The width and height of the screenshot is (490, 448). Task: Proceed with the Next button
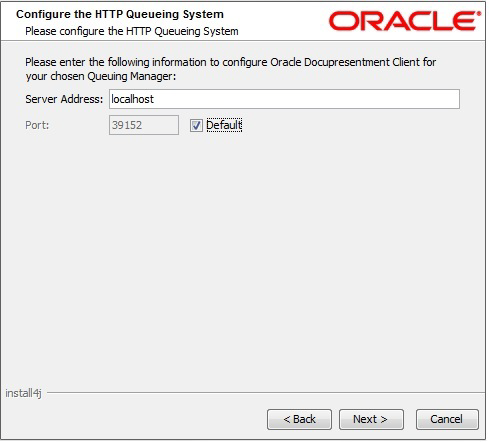click(371, 419)
